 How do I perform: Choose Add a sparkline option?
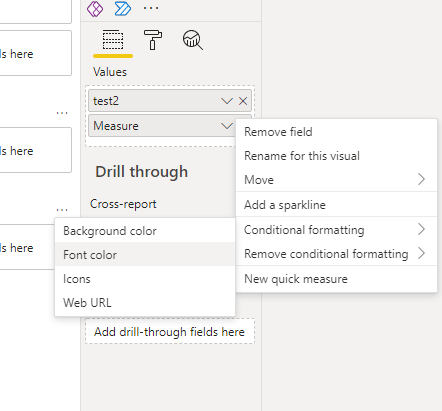click(336, 205)
